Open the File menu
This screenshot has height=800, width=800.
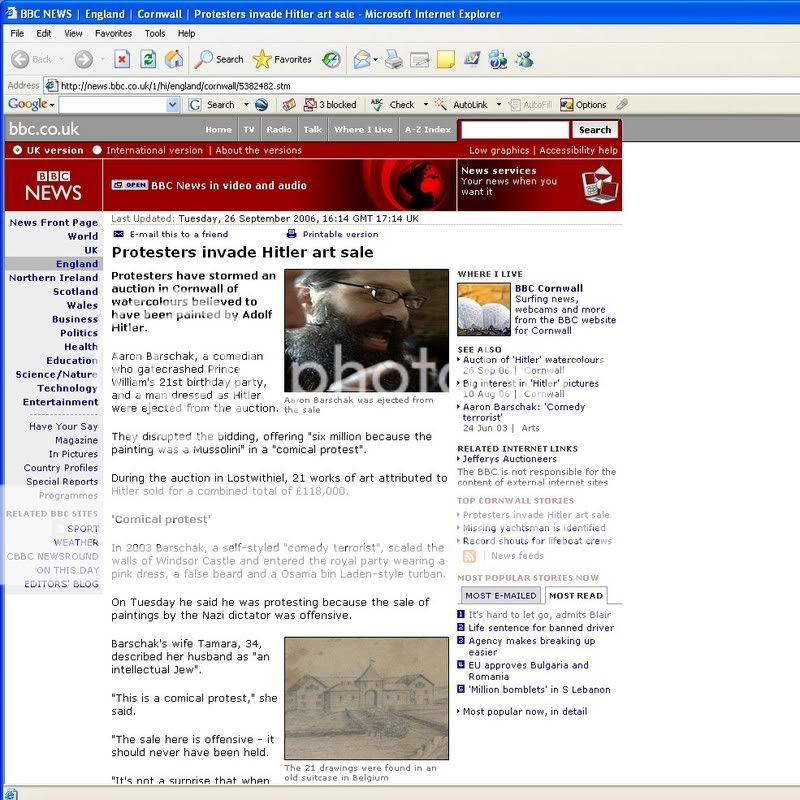tap(17, 33)
